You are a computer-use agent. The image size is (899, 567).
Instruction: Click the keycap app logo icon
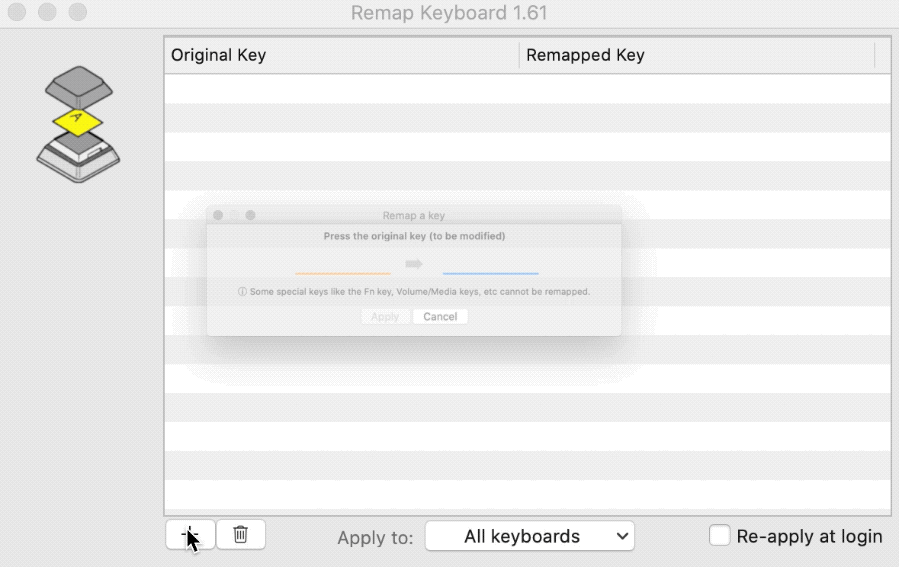click(x=79, y=124)
